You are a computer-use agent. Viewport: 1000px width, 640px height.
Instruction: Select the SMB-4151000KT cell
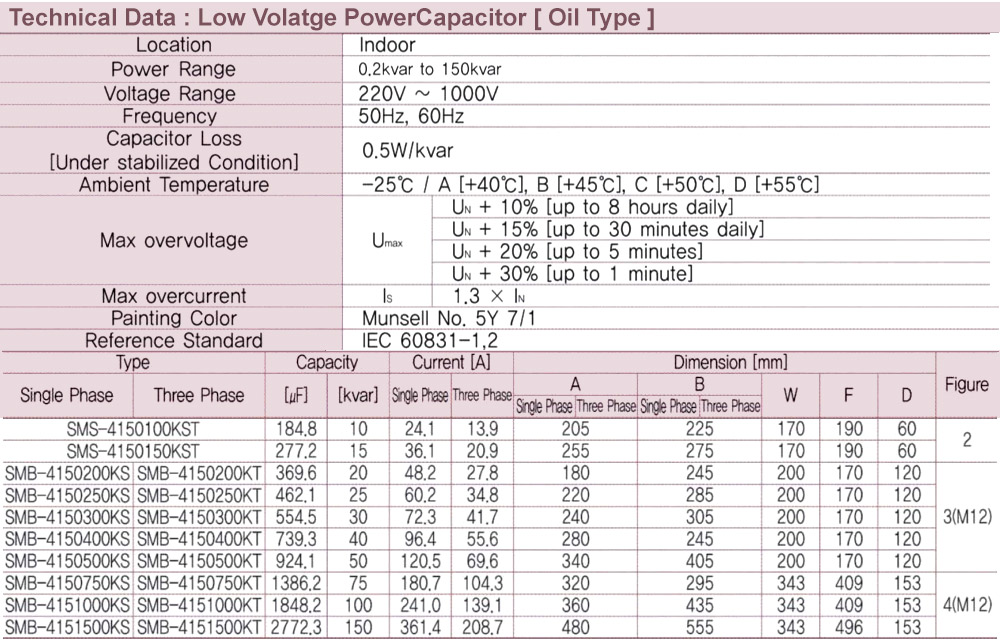coord(199,606)
